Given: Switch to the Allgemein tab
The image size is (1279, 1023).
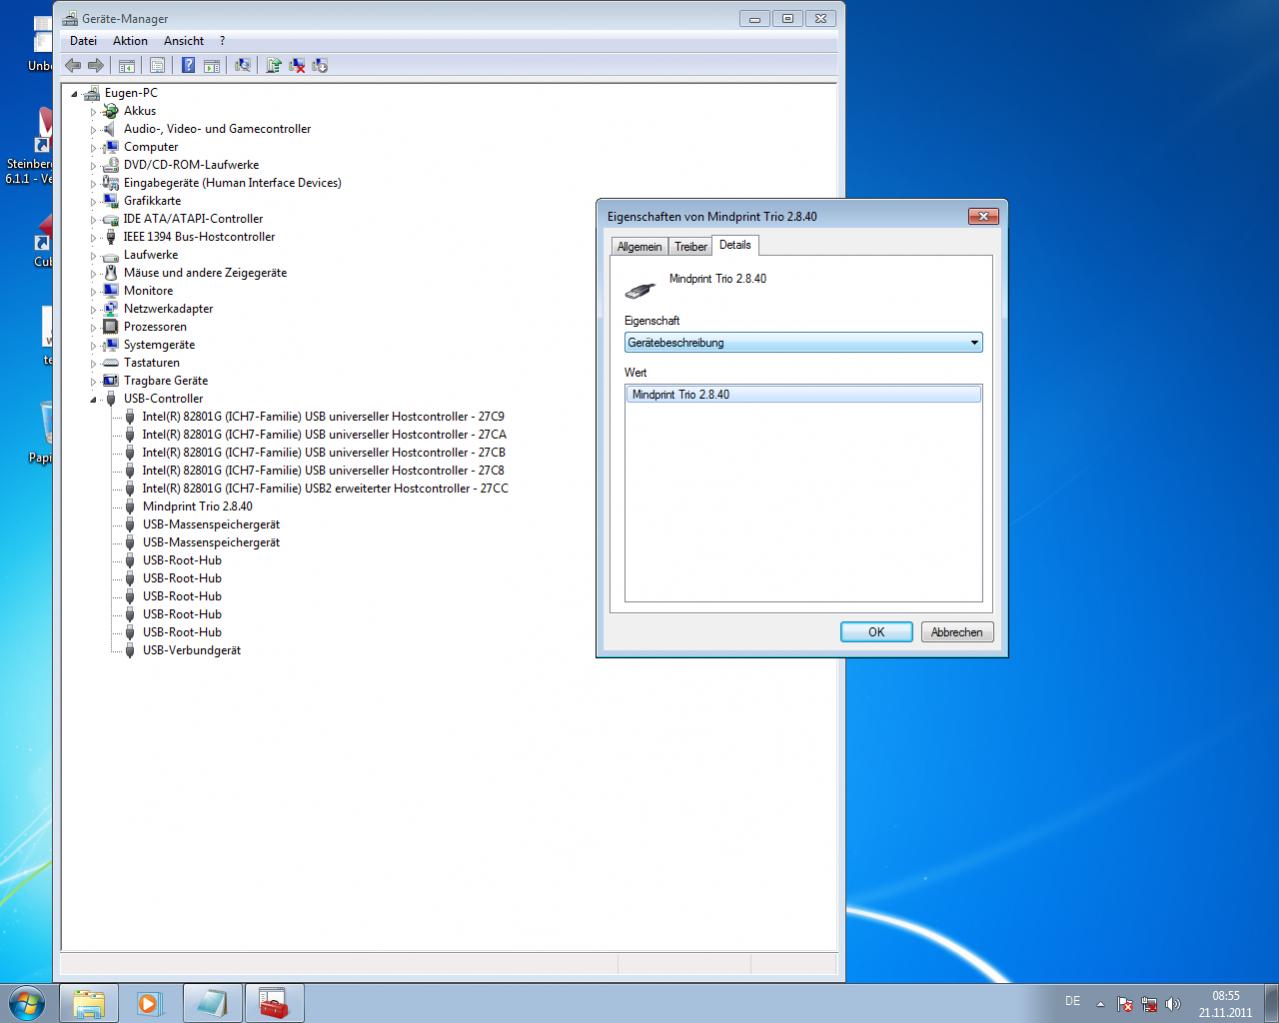Looking at the screenshot, I should coord(639,247).
